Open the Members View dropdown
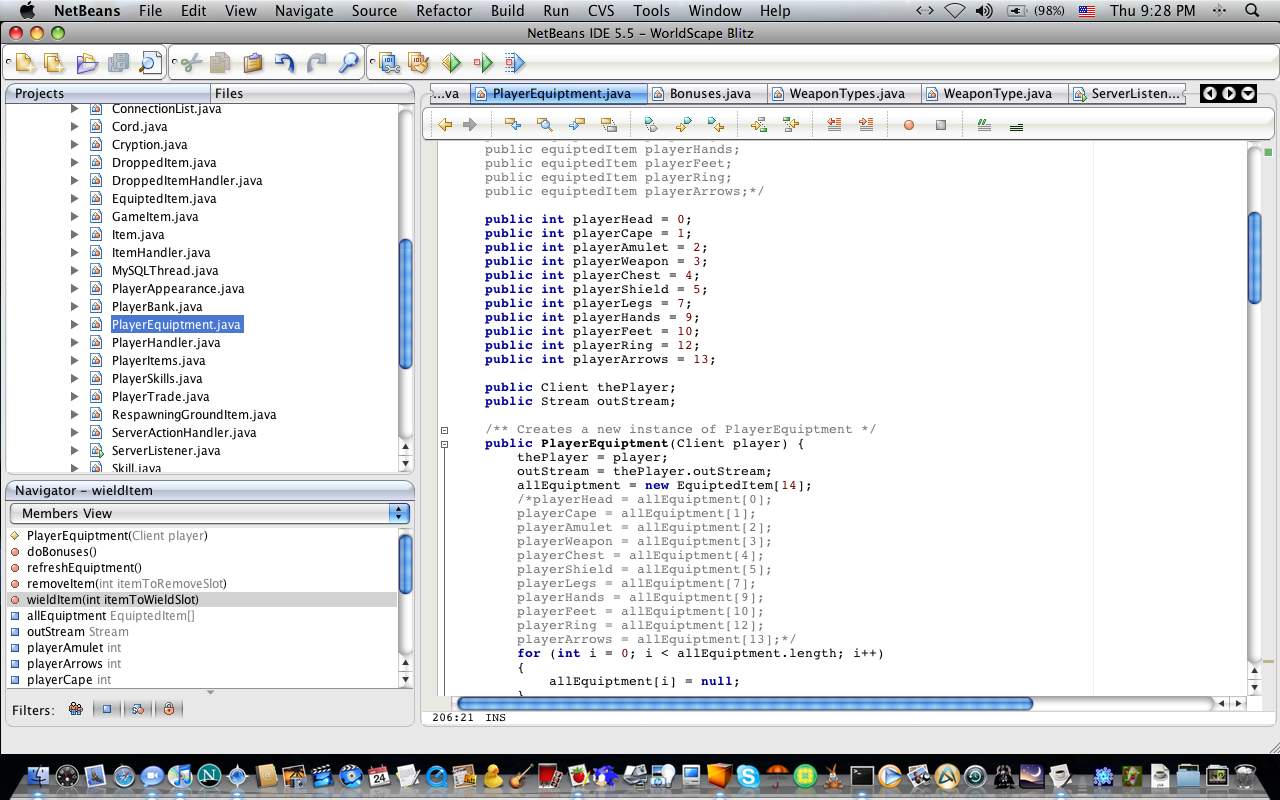The image size is (1280, 800). point(209,513)
